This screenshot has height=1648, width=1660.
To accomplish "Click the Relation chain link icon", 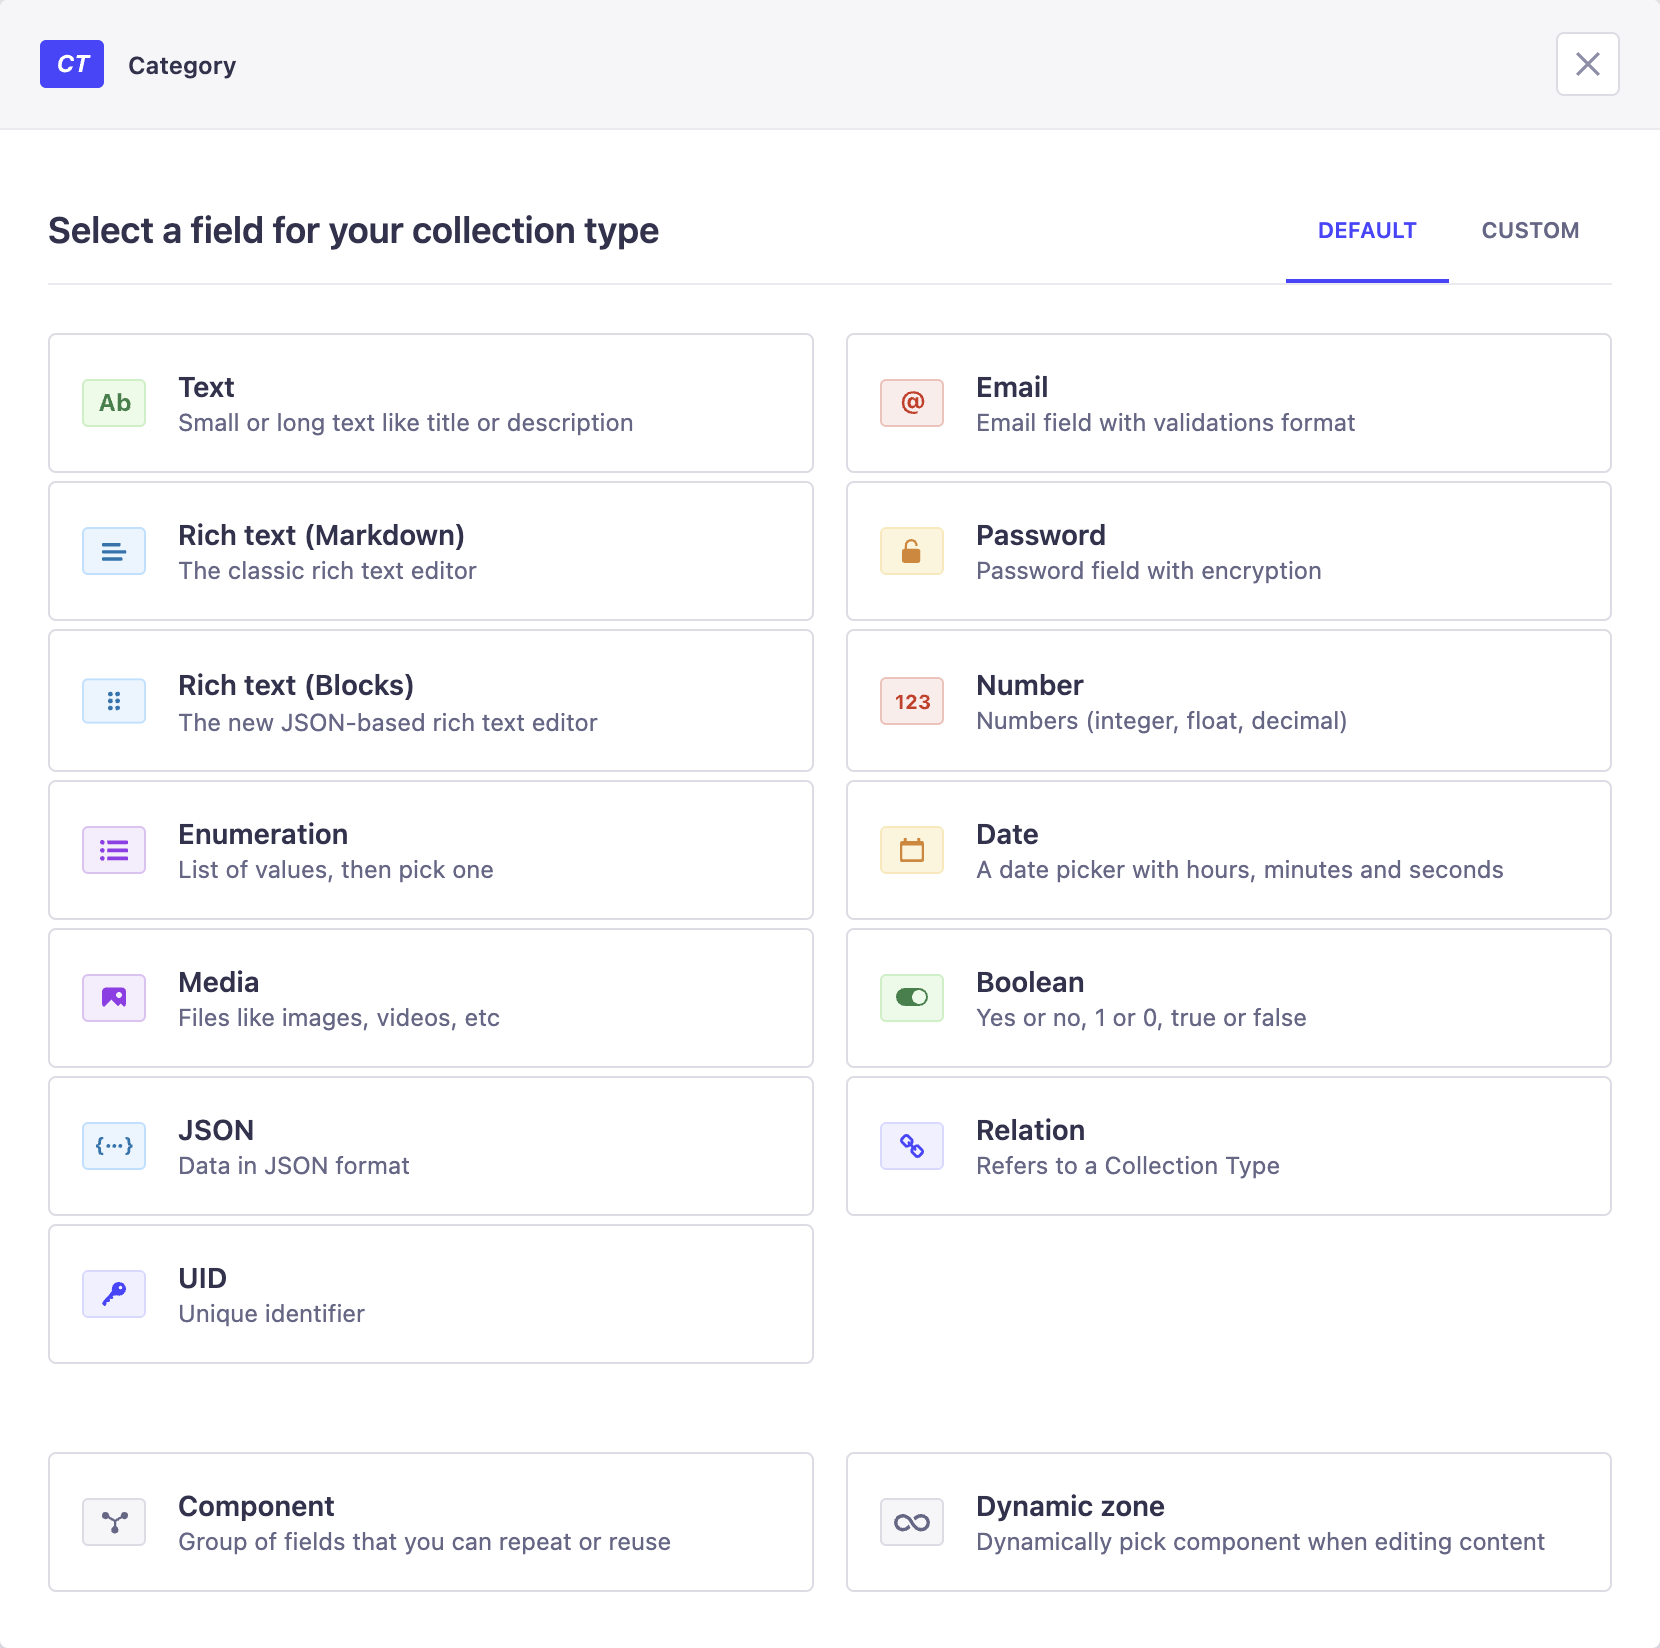I will coord(912,1146).
